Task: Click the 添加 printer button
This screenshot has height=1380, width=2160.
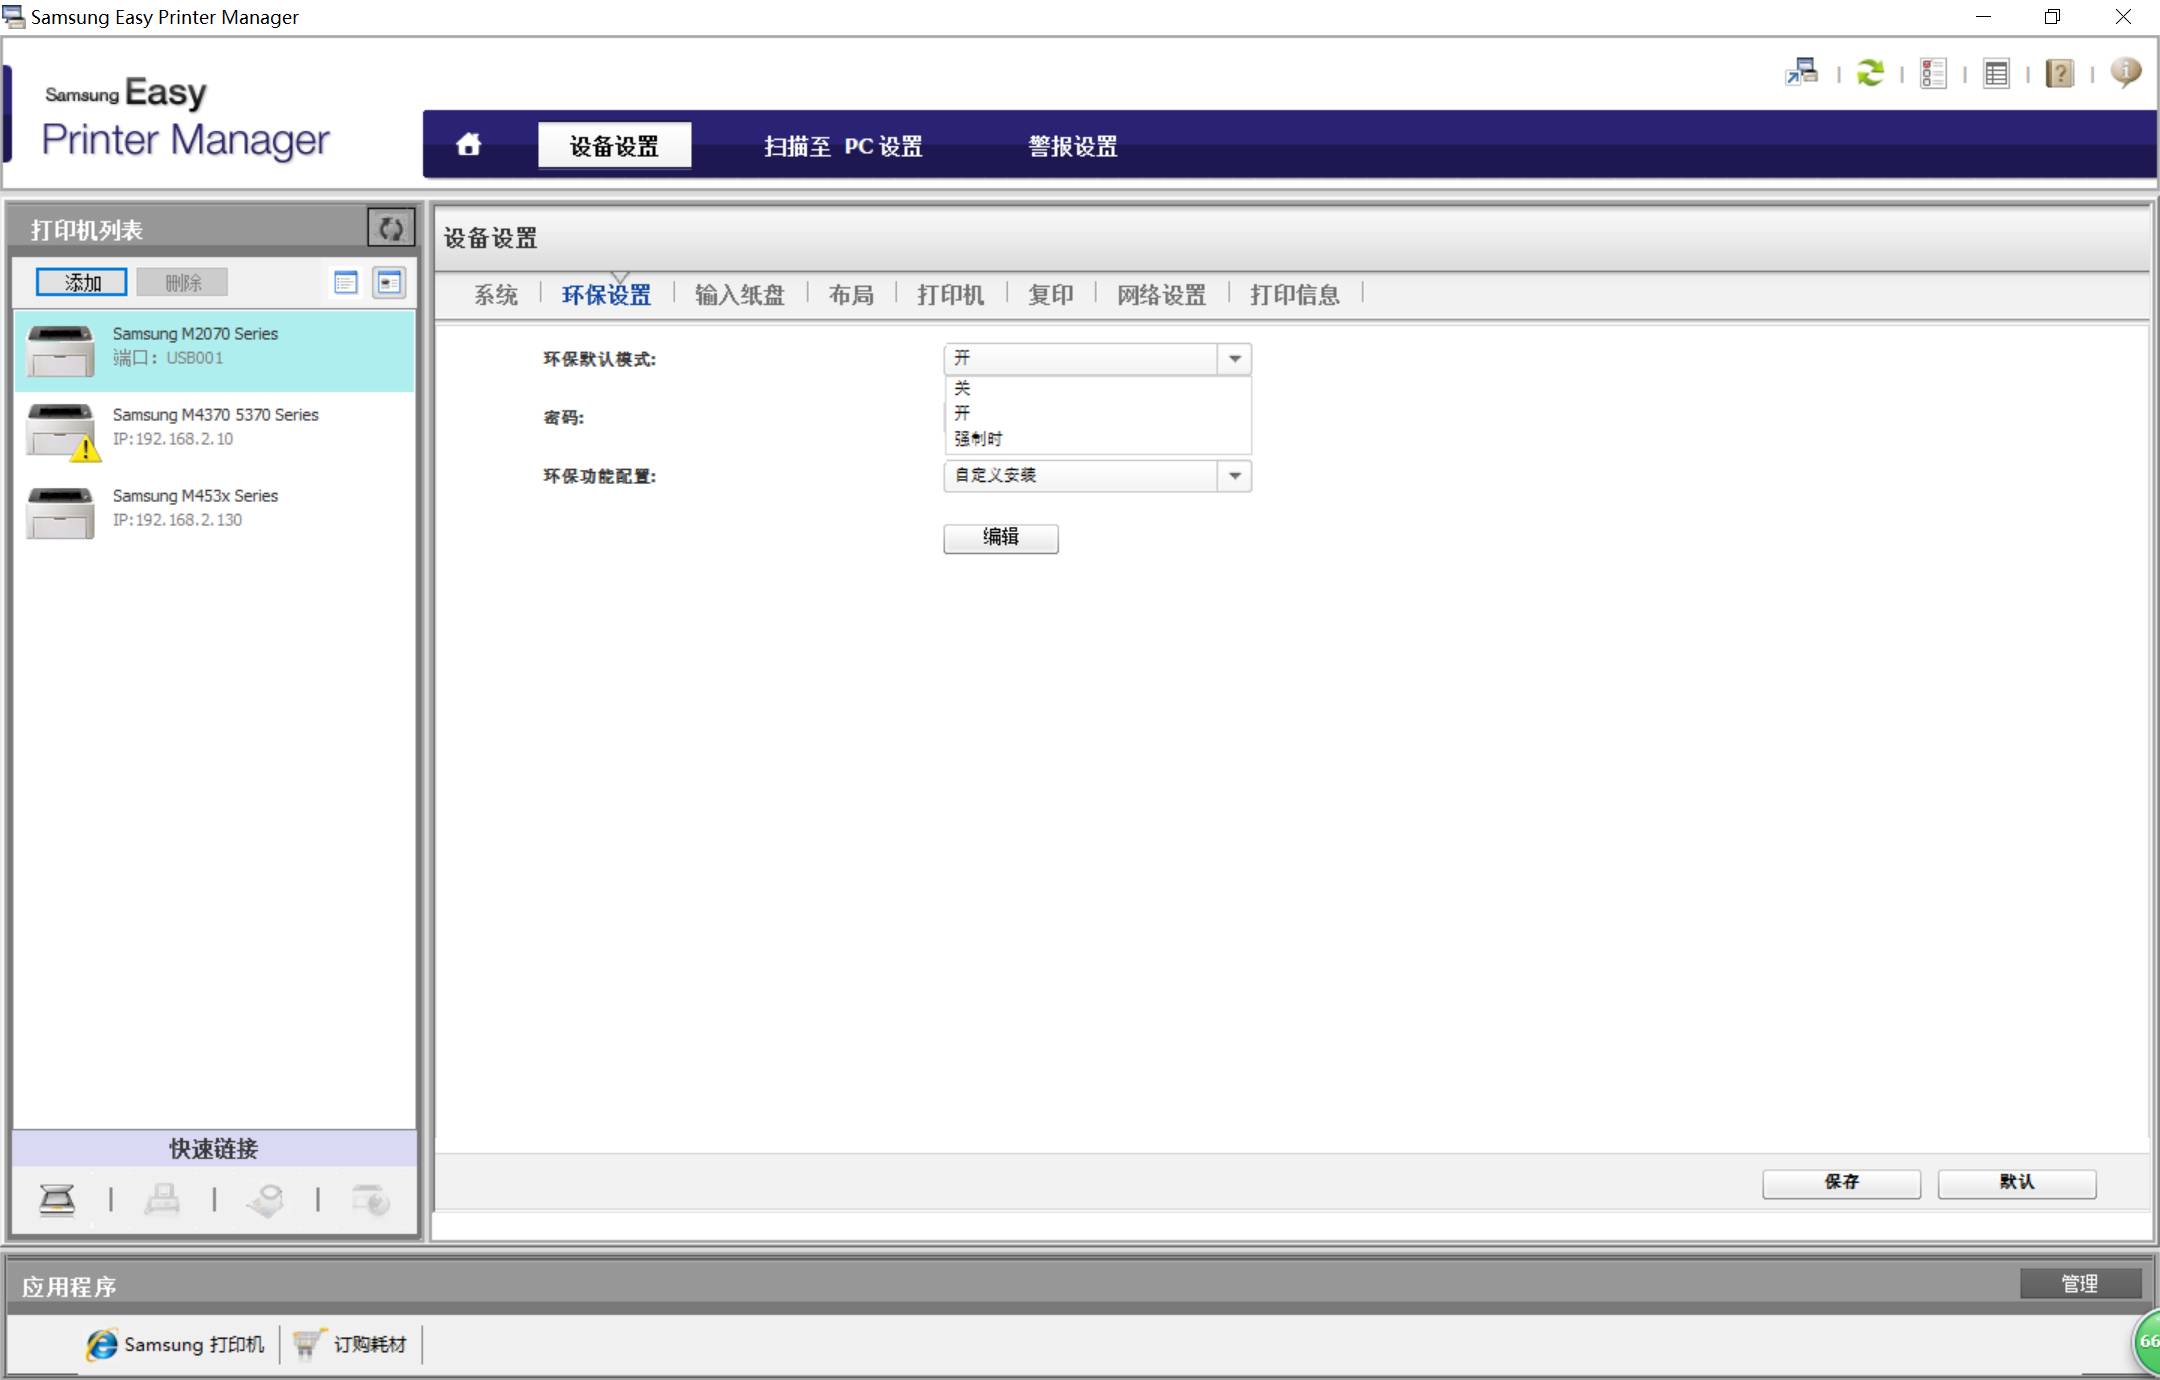Action: [82, 283]
